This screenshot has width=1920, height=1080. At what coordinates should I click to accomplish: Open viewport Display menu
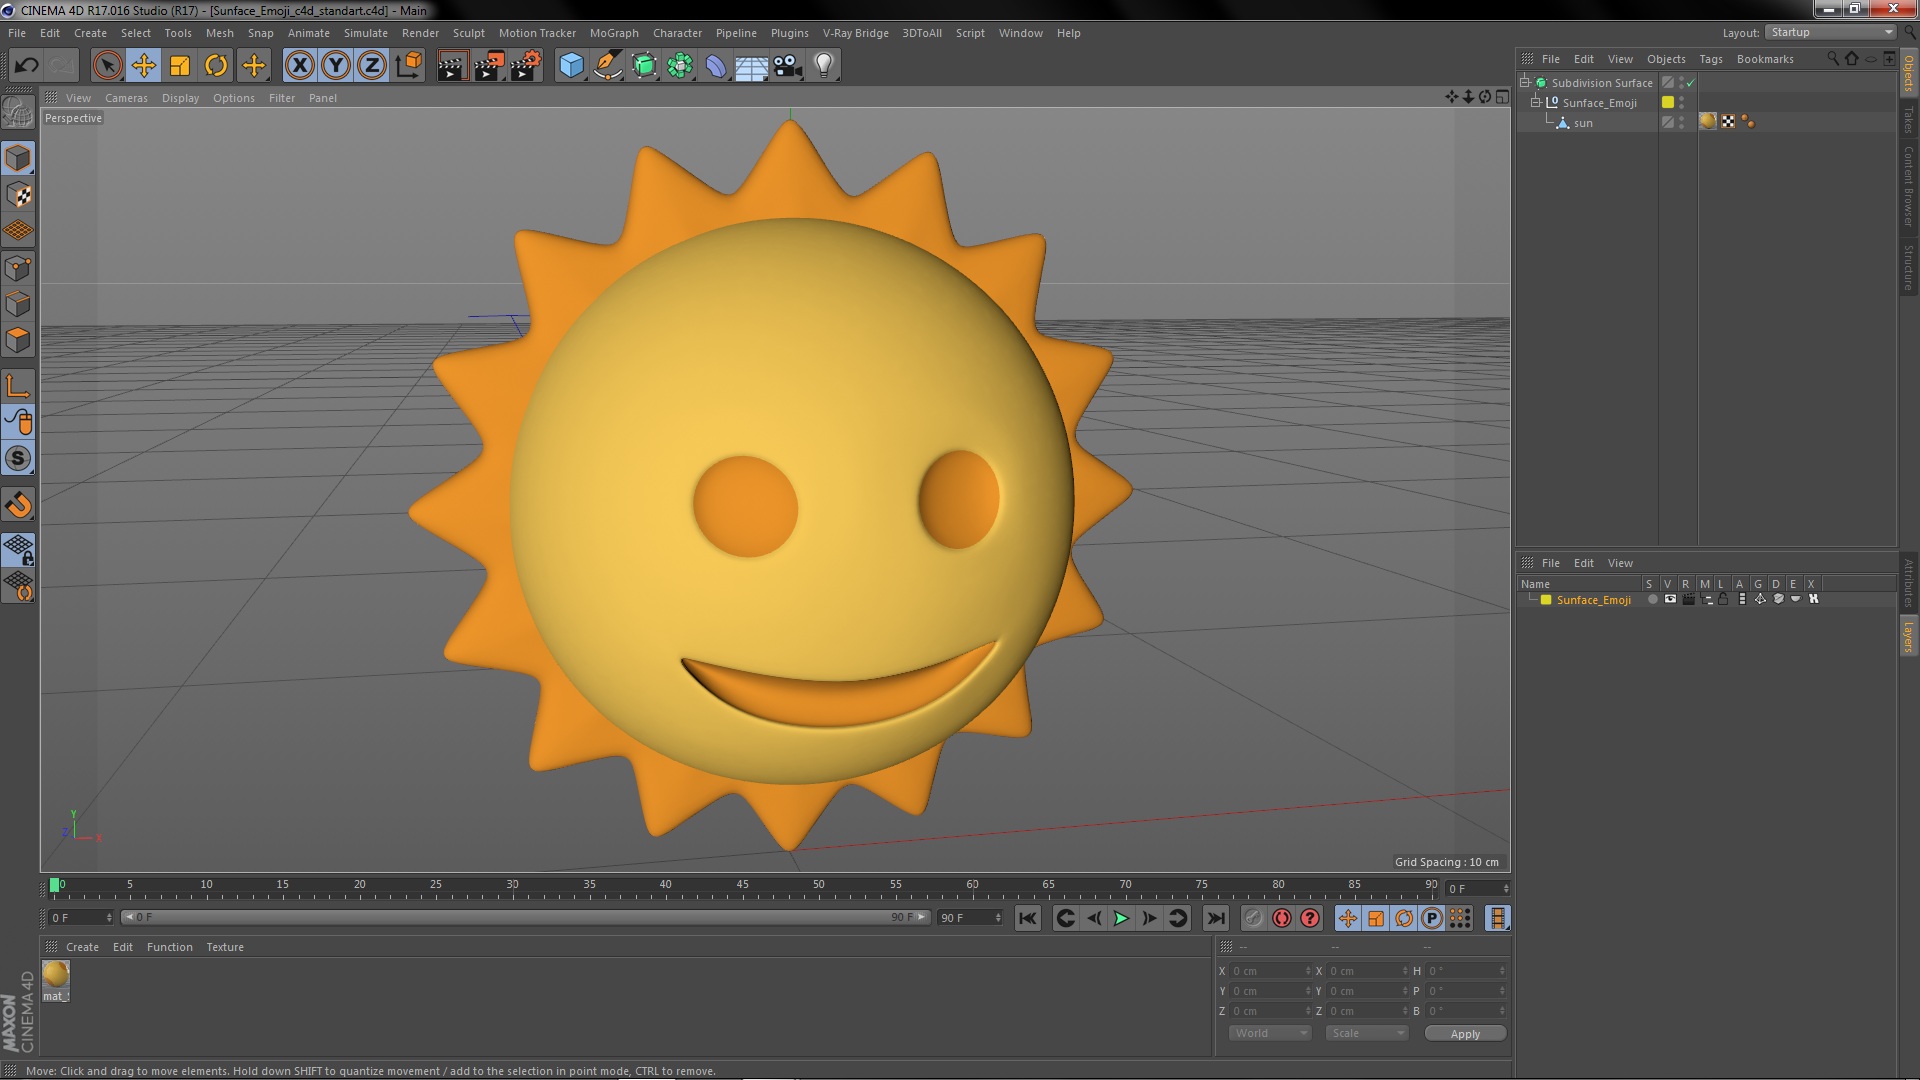(180, 98)
